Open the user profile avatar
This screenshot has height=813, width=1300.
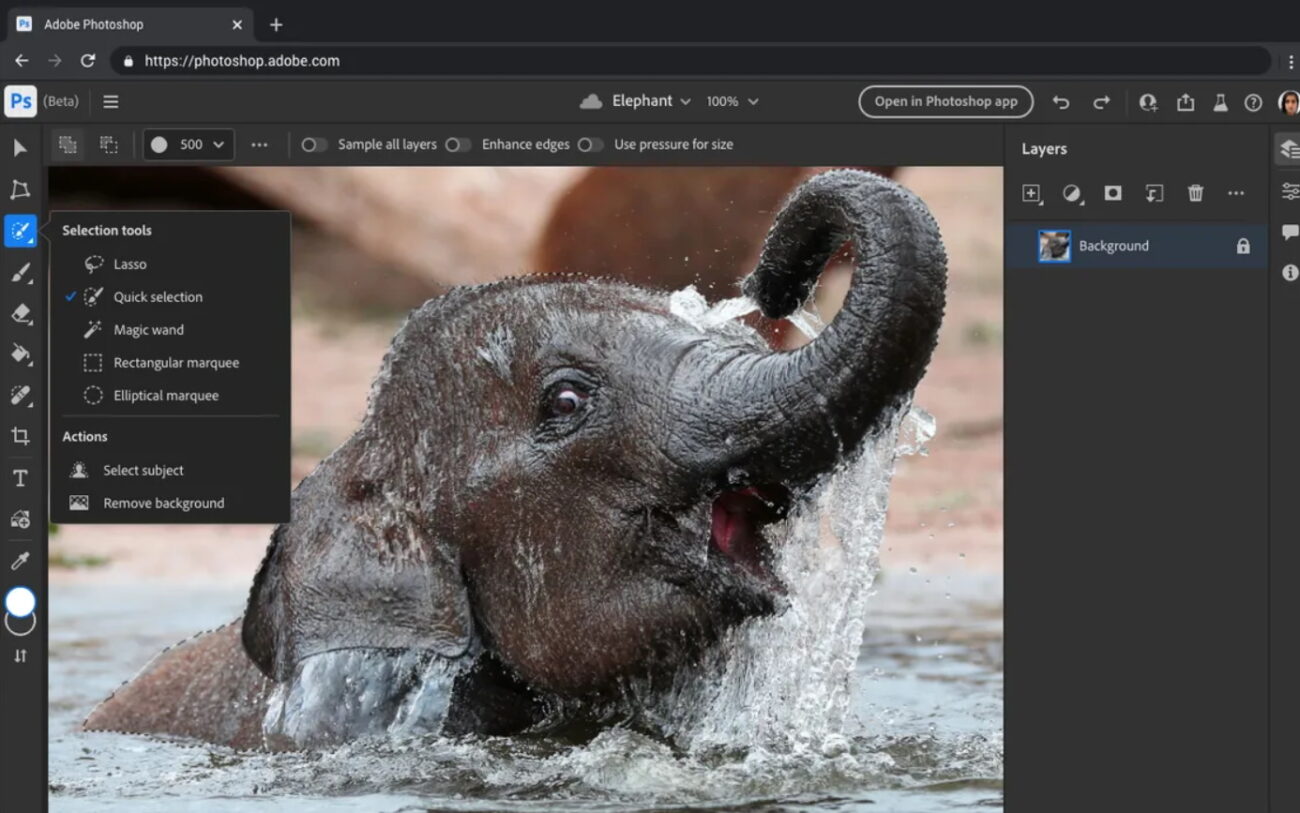click(x=1288, y=102)
